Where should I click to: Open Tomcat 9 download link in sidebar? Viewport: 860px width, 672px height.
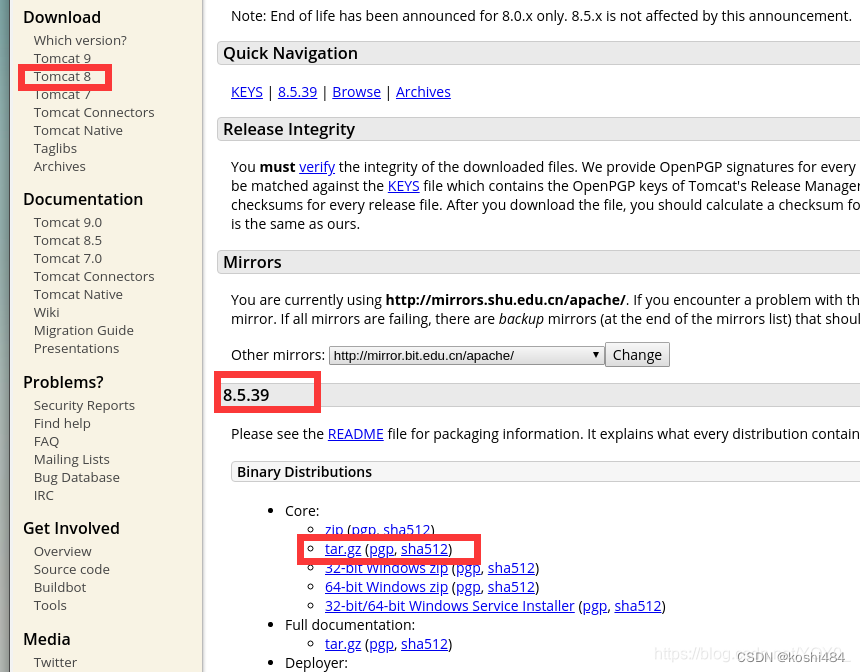[62, 58]
